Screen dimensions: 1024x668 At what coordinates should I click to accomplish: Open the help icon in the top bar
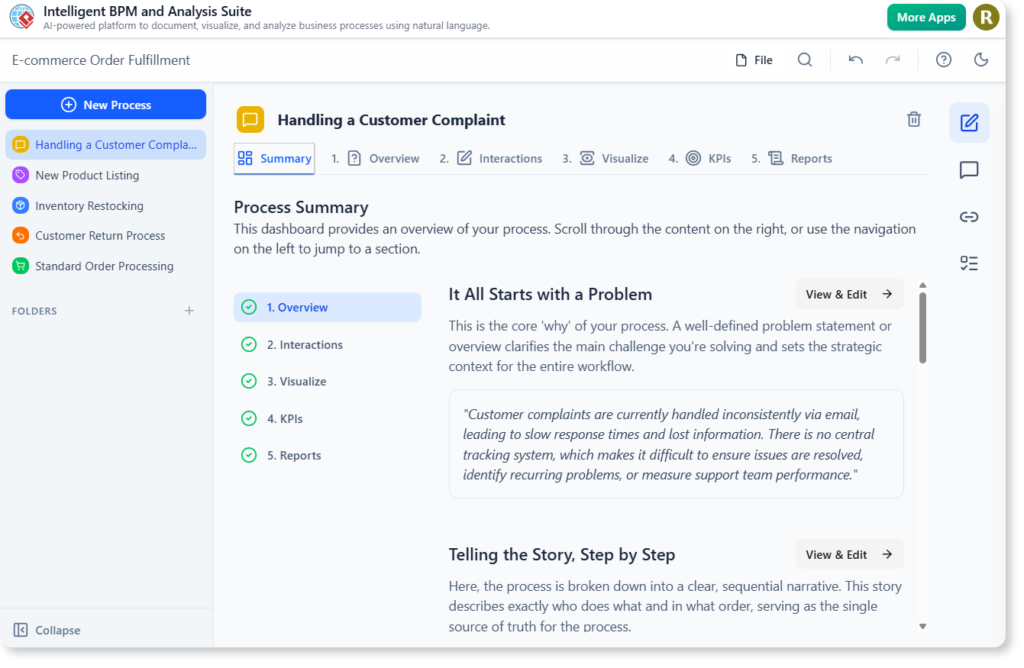(x=943, y=60)
